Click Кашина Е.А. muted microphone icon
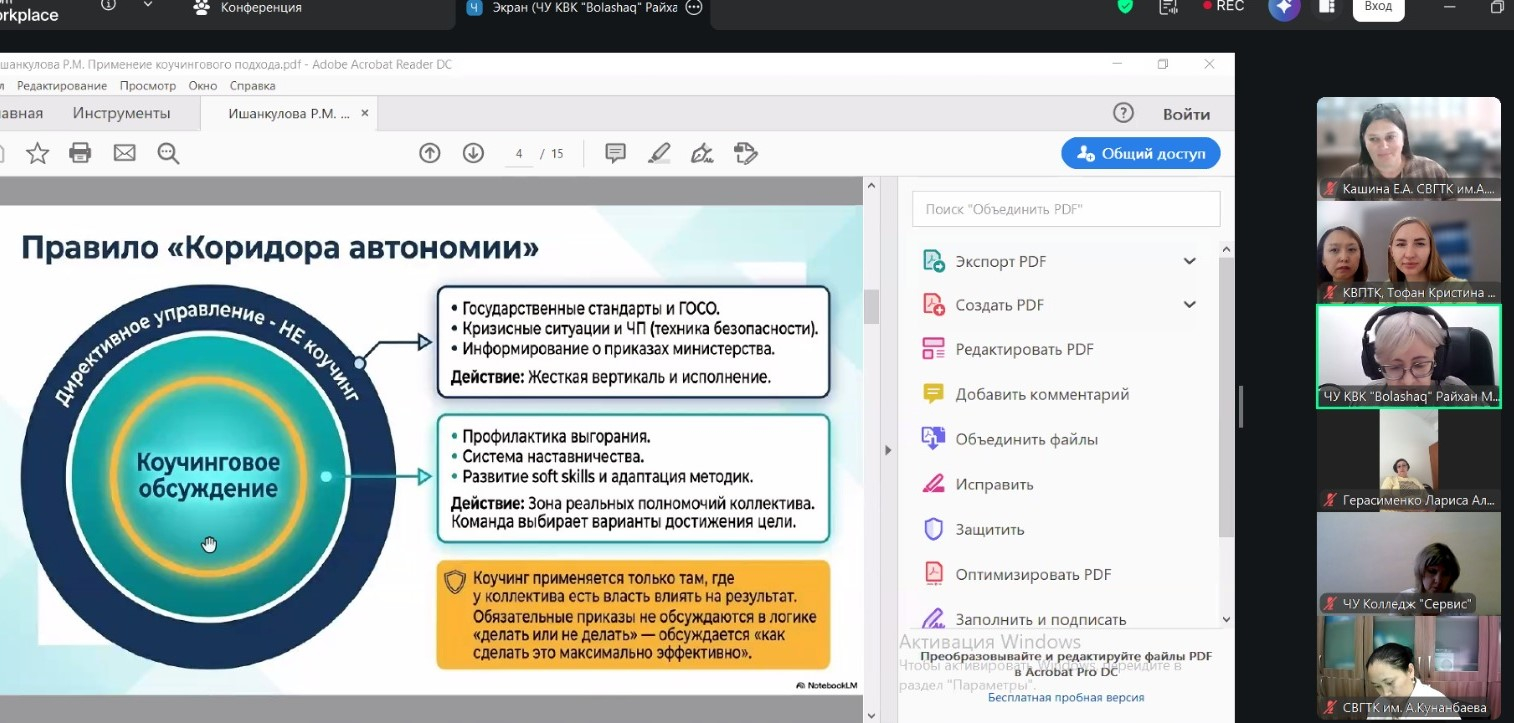The image size is (1514, 723). pyautogui.click(x=1330, y=188)
